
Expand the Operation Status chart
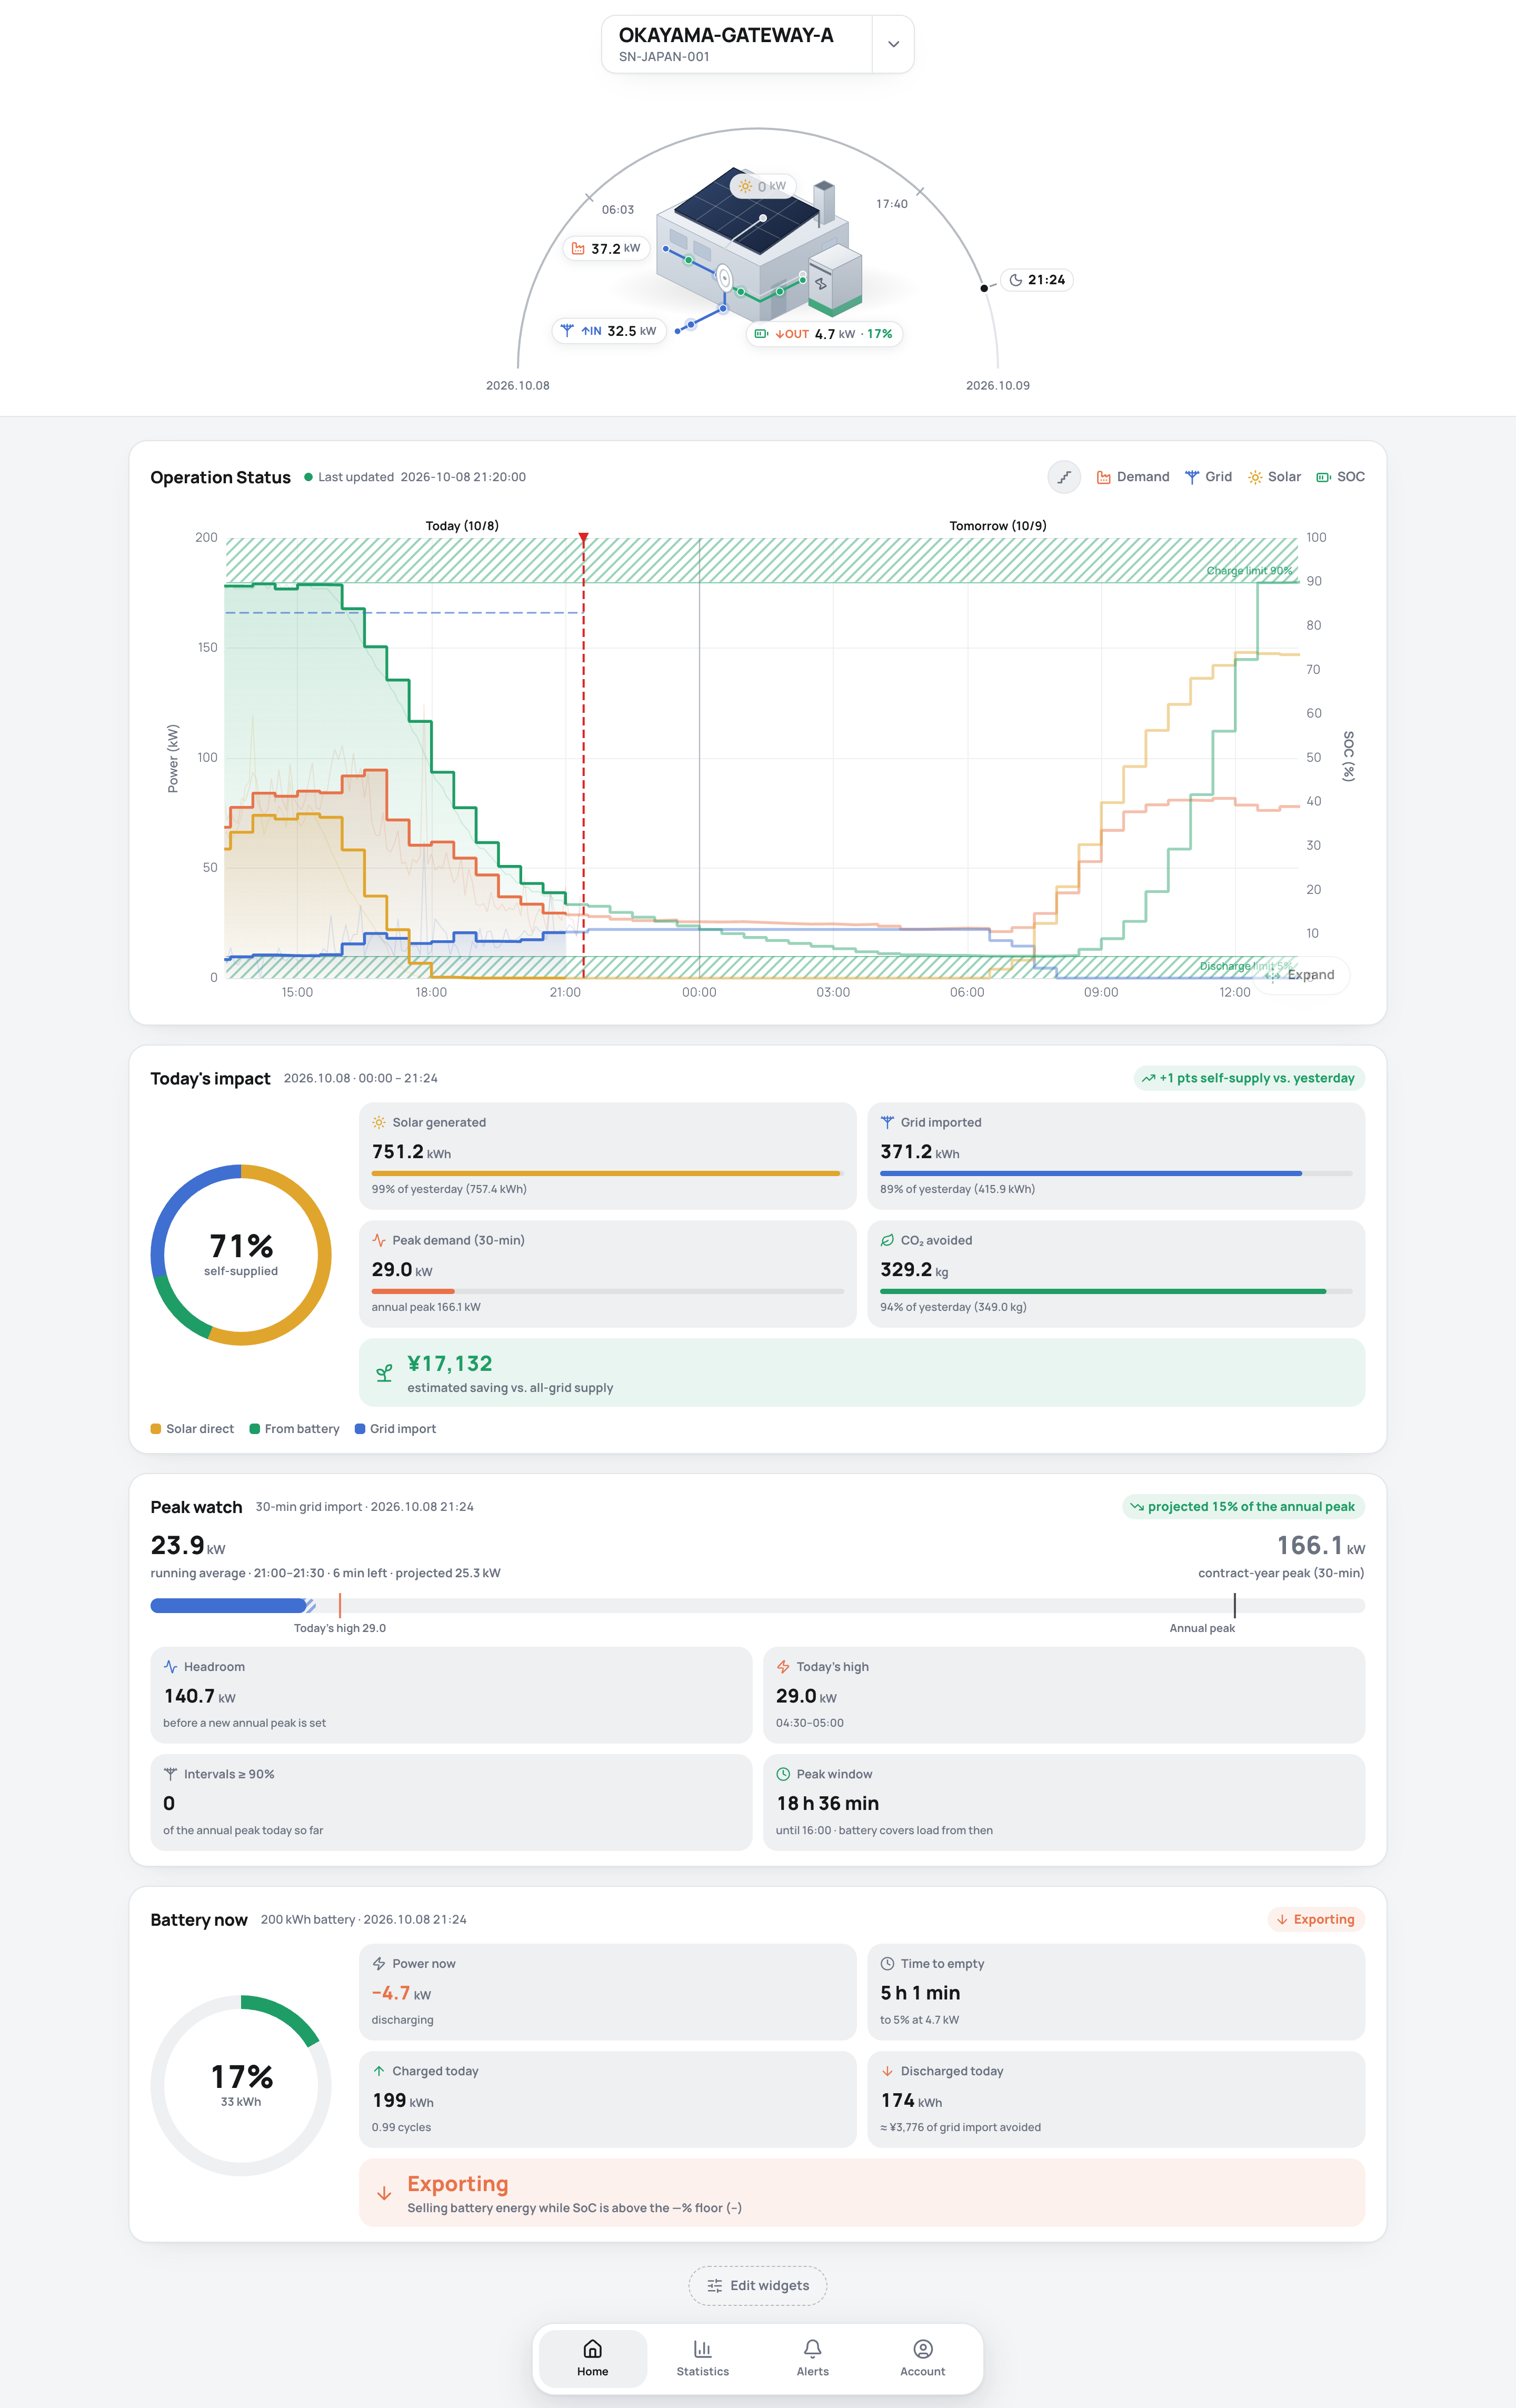point(1301,975)
